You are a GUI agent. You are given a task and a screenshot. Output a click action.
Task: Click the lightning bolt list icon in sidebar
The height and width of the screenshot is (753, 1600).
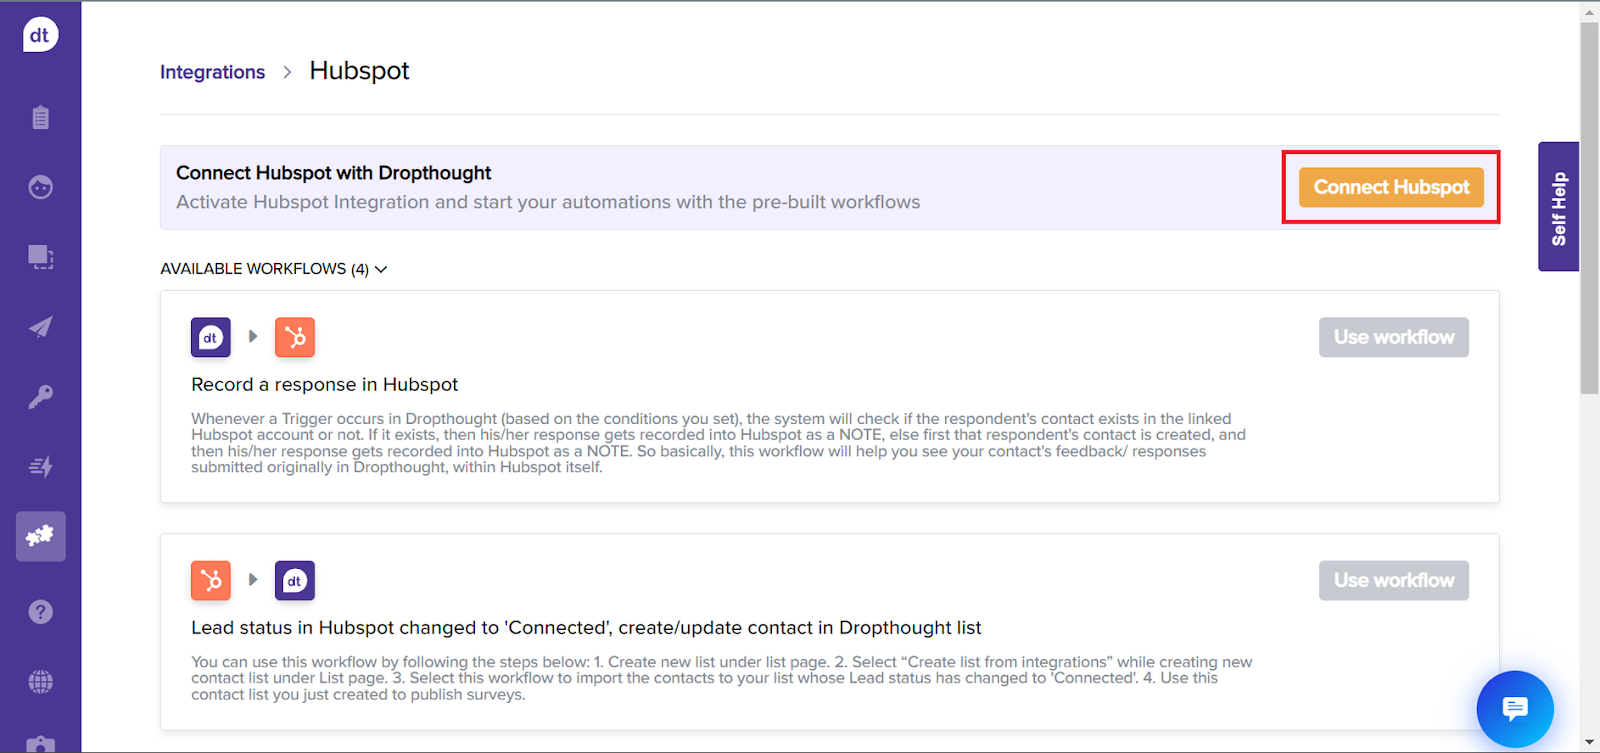40,466
